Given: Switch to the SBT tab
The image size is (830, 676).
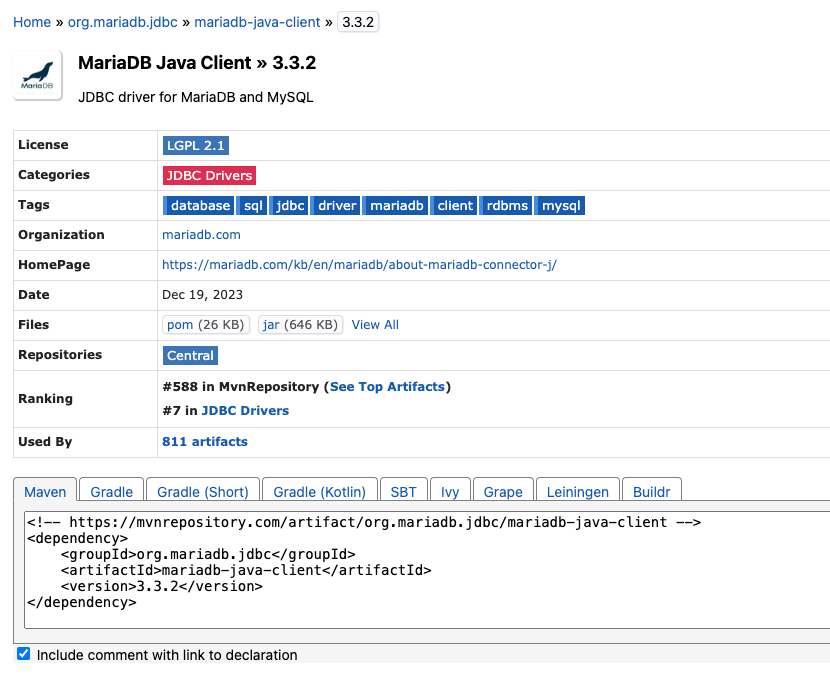Looking at the screenshot, I should [x=403, y=492].
